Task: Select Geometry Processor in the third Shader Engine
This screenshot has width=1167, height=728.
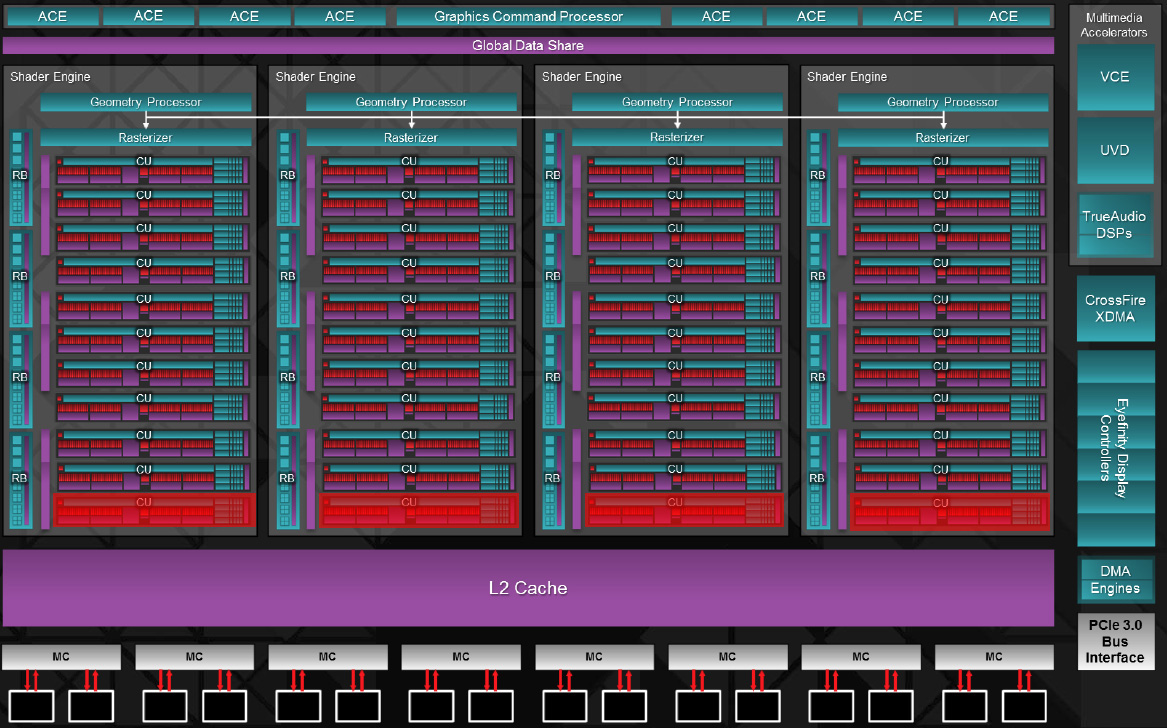Action: click(x=677, y=102)
